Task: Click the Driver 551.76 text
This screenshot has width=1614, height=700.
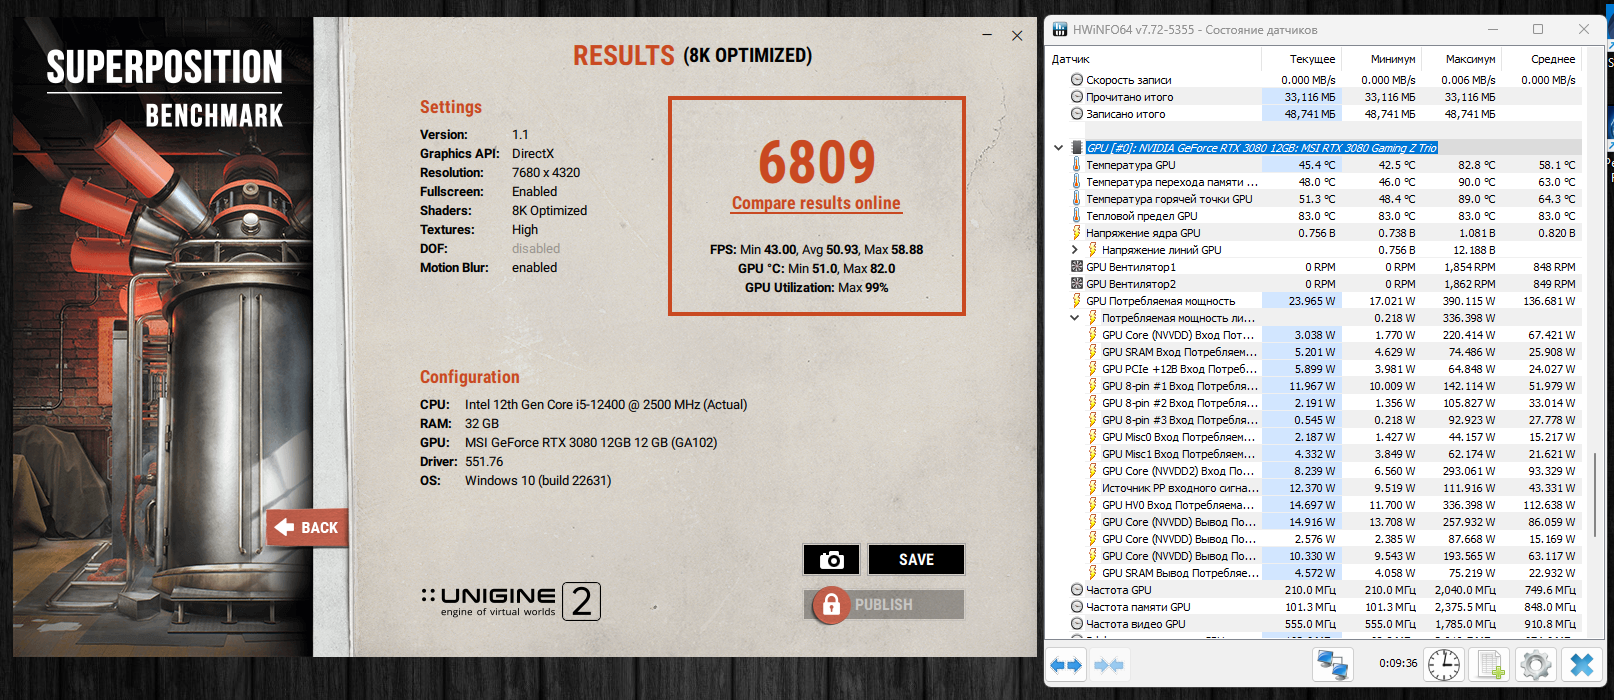Action: [x=462, y=462]
